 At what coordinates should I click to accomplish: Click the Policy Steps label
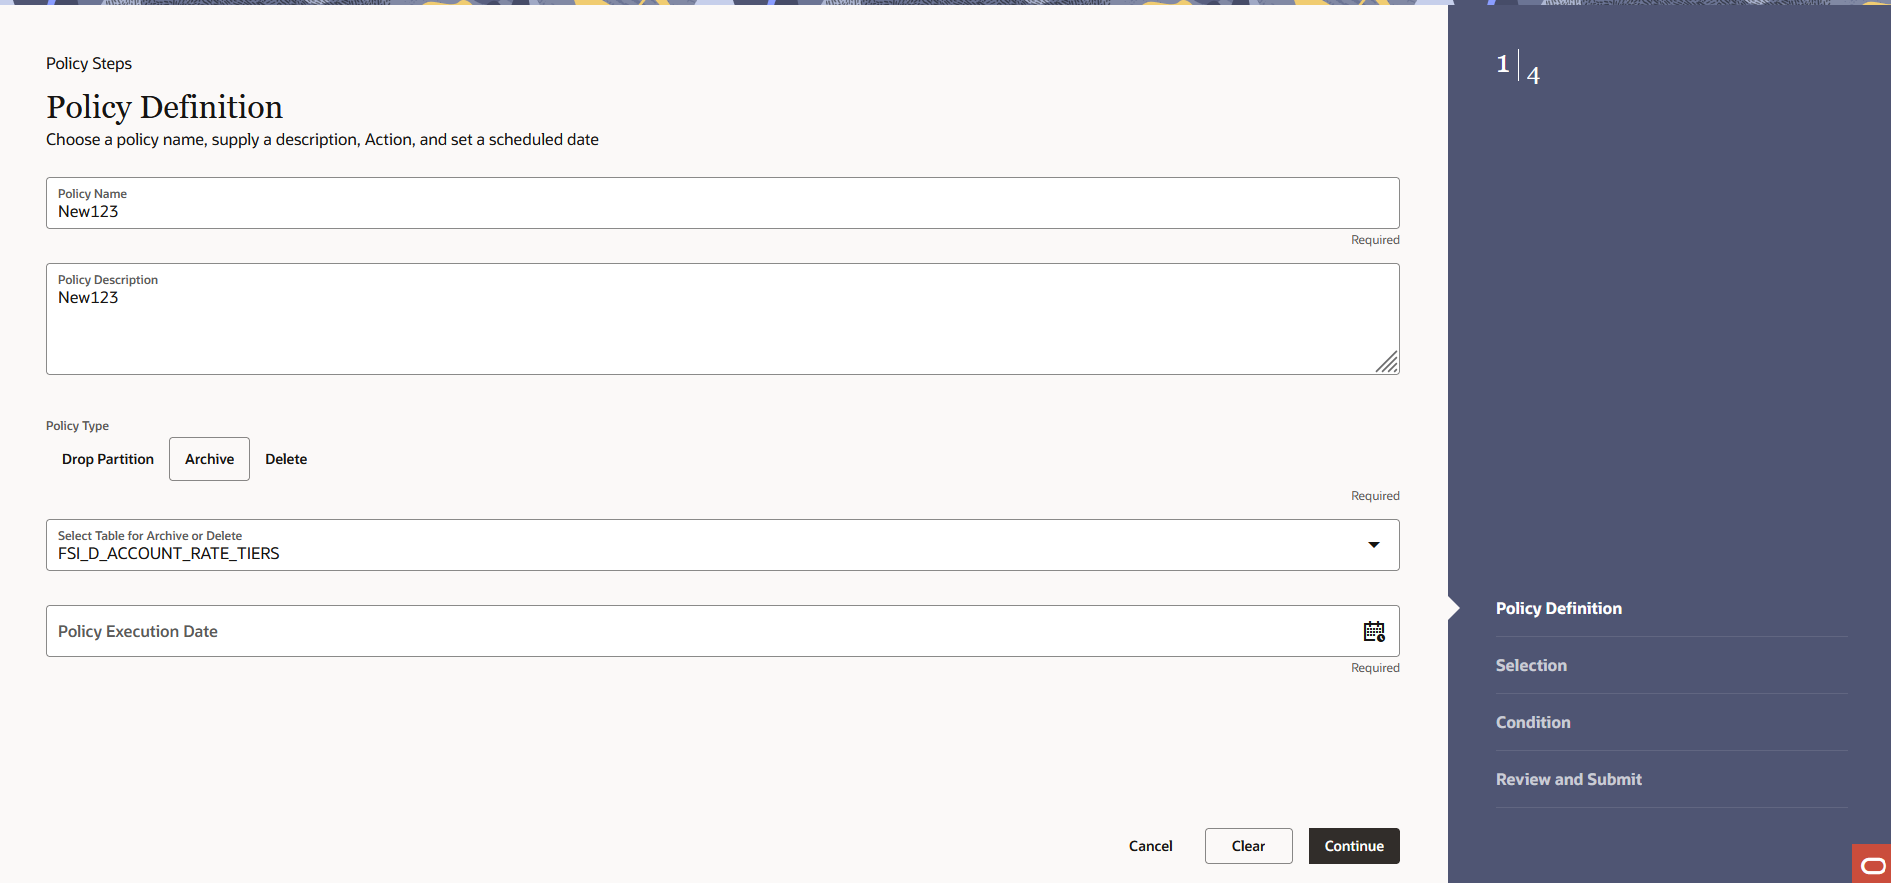[x=89, y=63]
